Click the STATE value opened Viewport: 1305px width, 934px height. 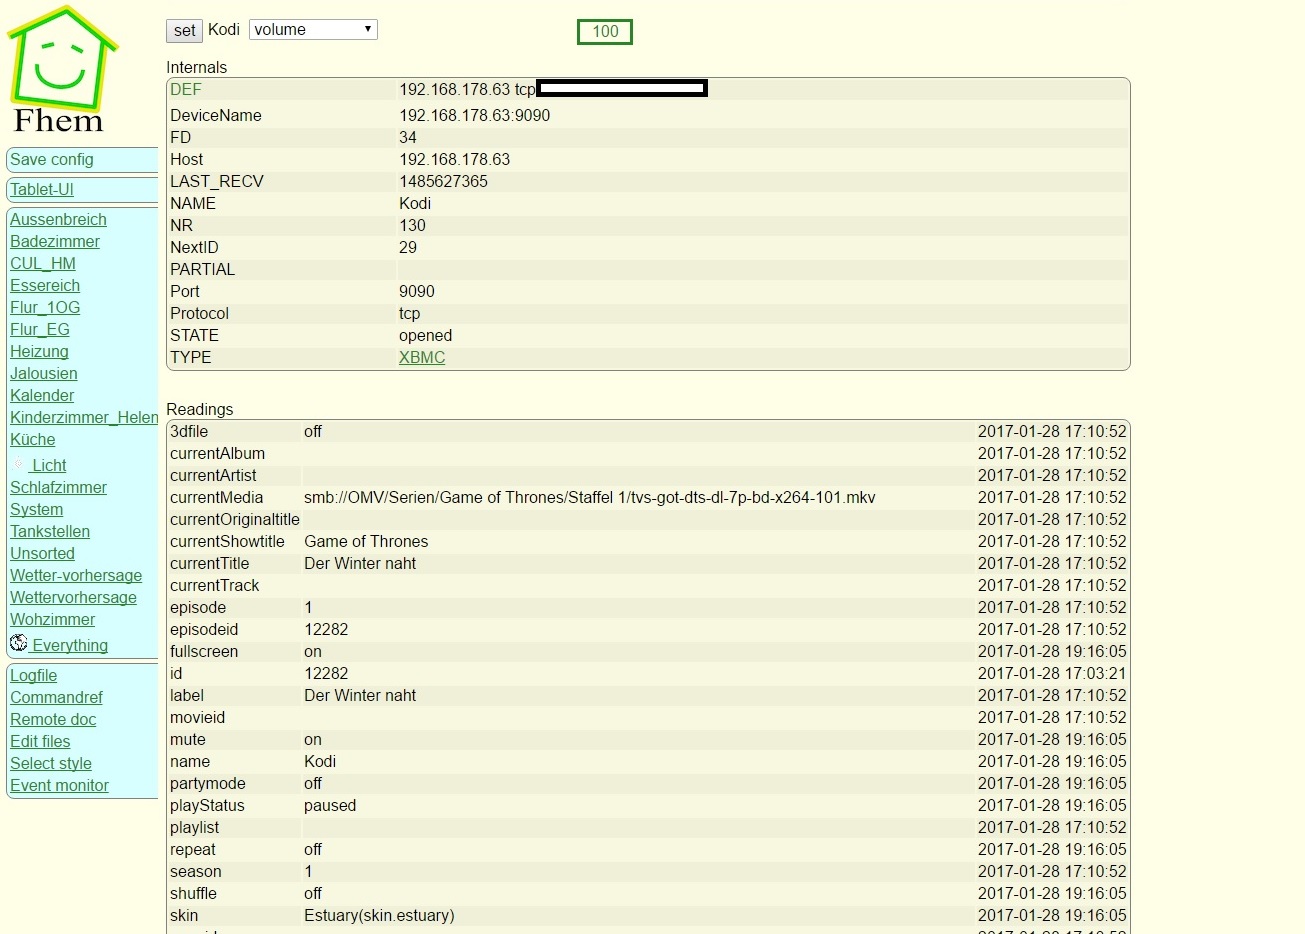[426, 336]
